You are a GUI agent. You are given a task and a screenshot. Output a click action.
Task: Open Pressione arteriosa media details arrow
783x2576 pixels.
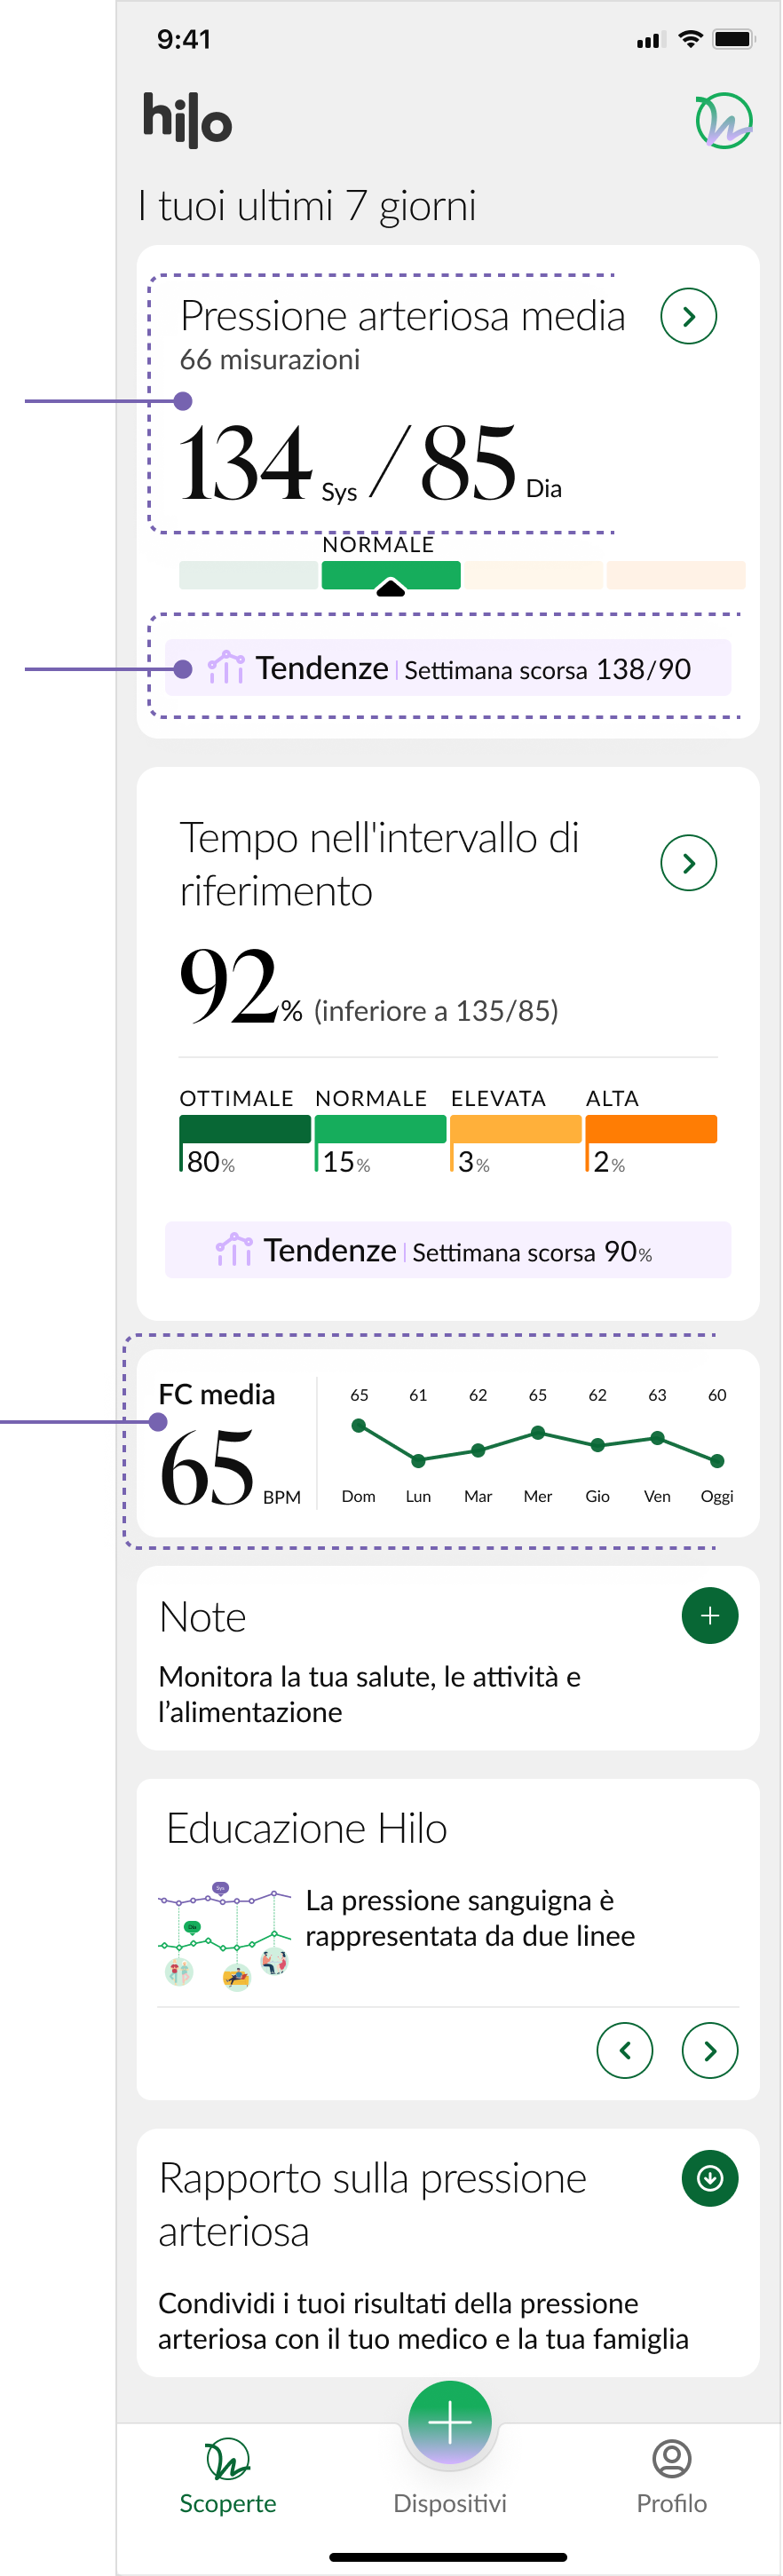(690, 317)
